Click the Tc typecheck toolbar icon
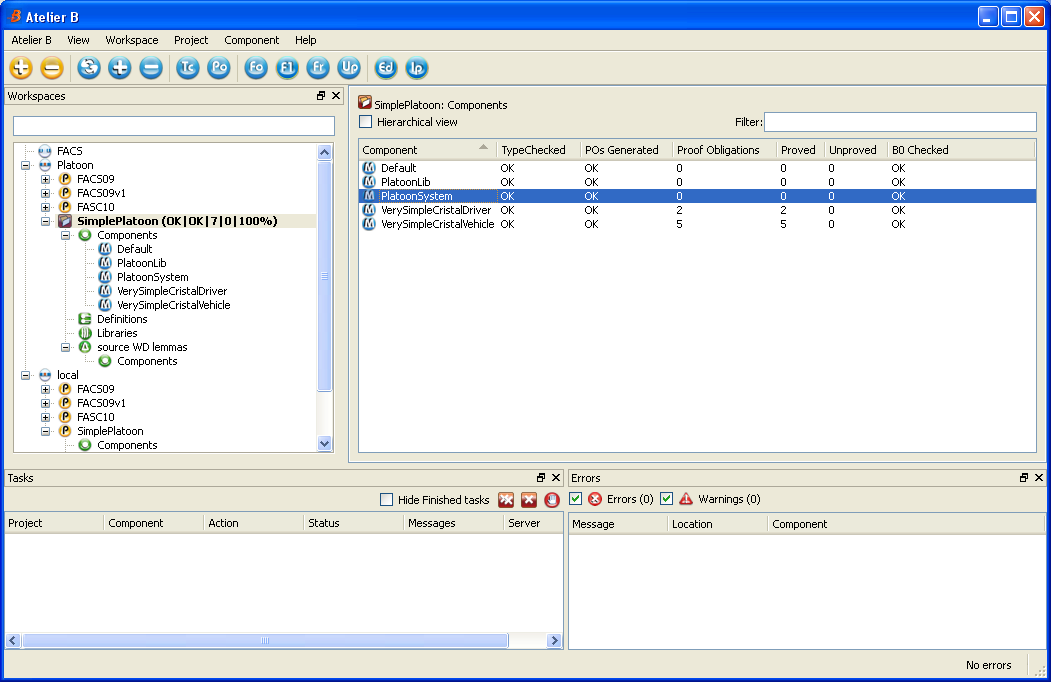The height and width of the screenshot is (682, 1051). (x=187, y=68)
